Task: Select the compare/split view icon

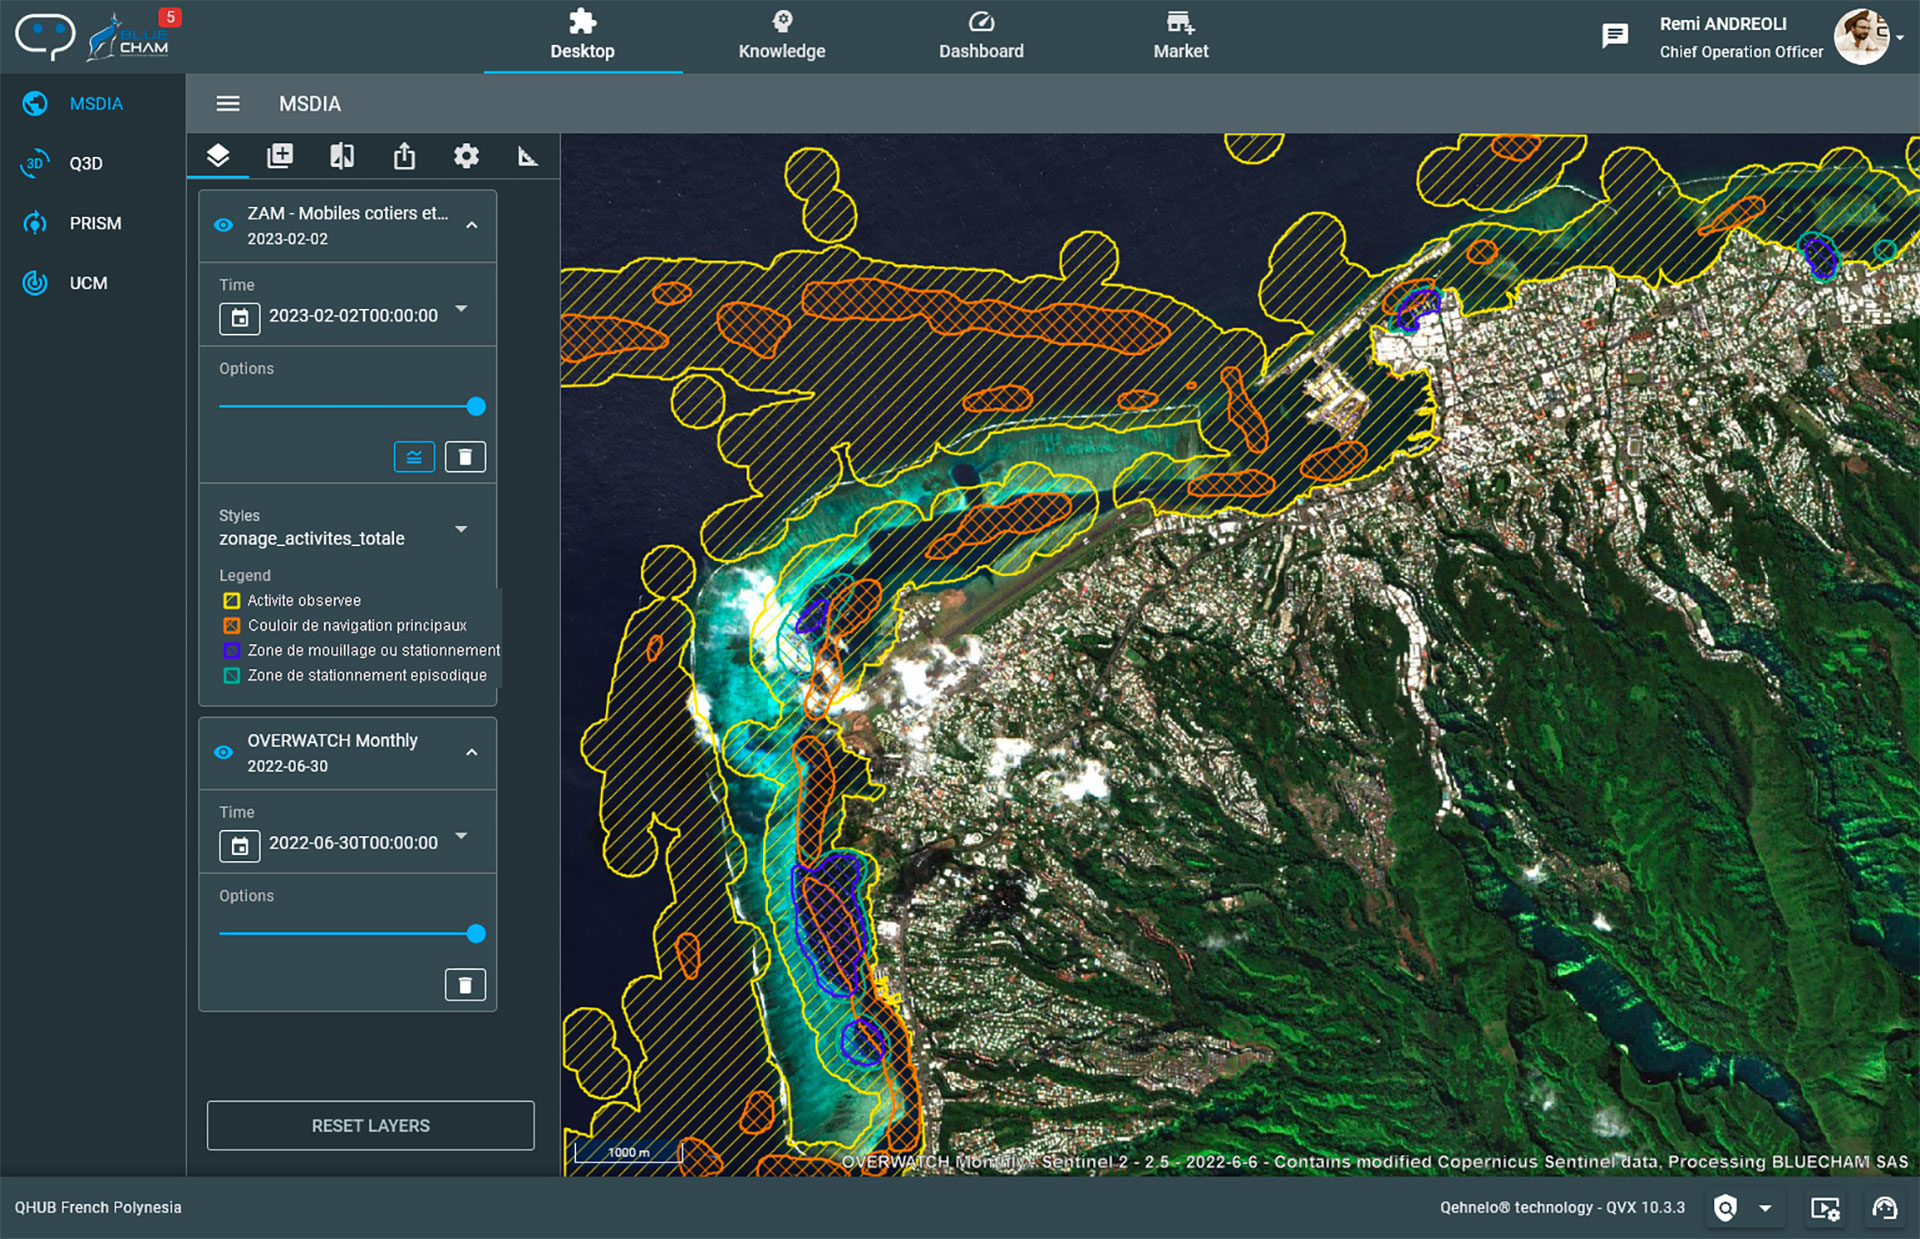Action: click(x=342, y=156)
